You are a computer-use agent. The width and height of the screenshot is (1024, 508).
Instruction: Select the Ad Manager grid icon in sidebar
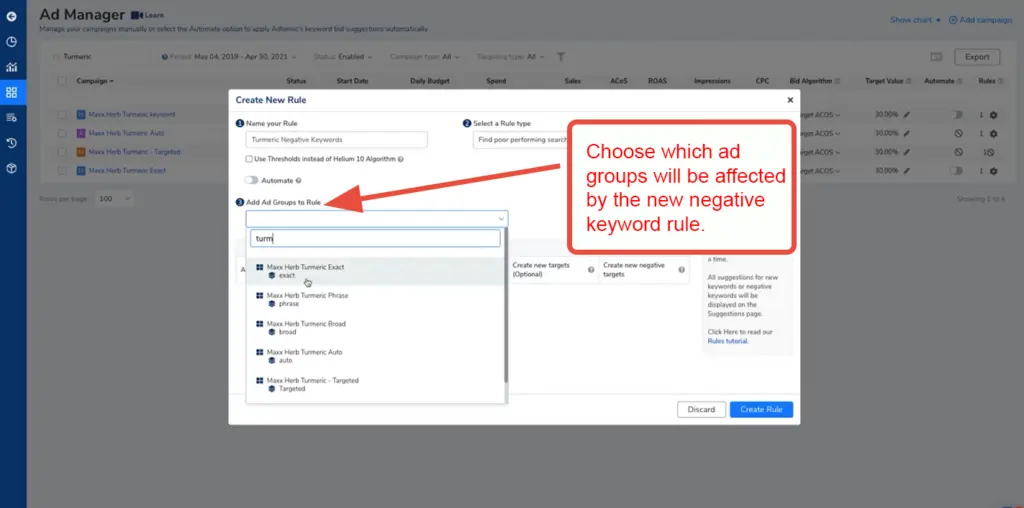point(11,92)
